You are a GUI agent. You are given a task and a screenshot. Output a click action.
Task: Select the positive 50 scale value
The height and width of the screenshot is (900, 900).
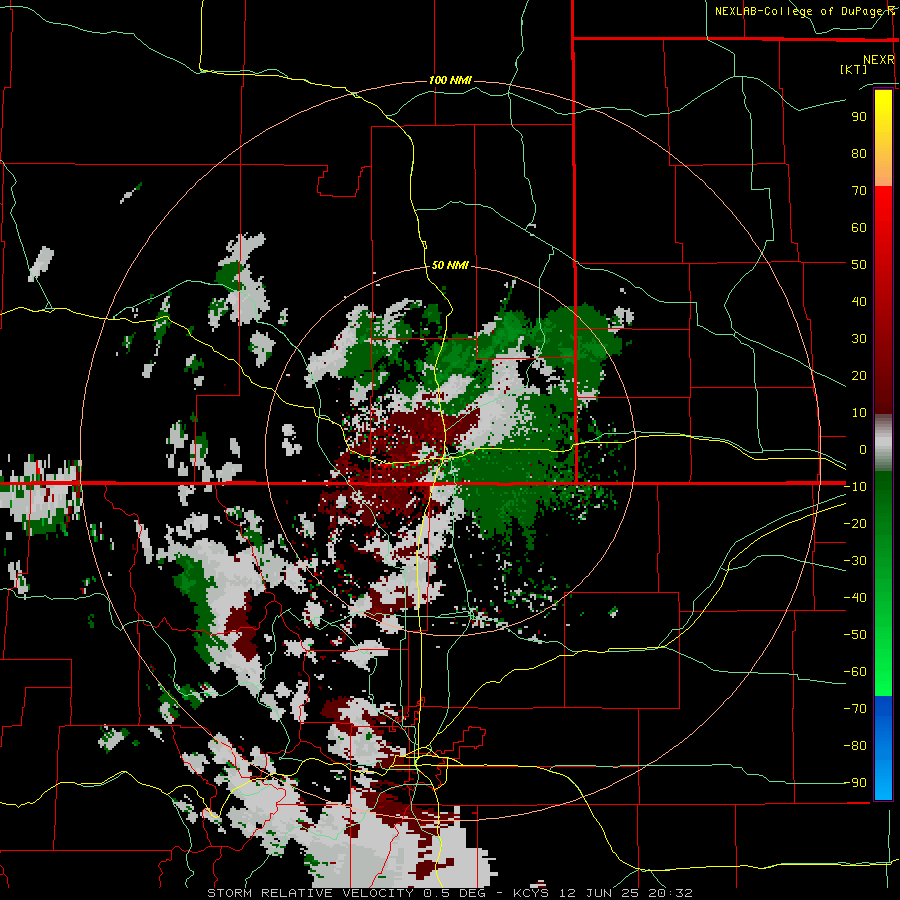coord(859,265)
